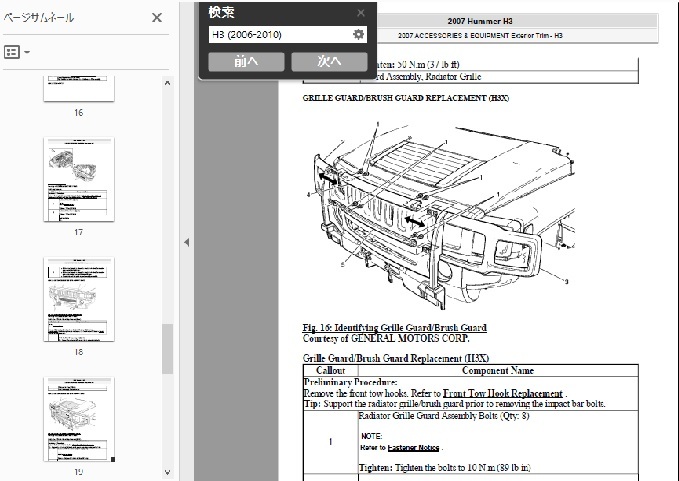Click the ページサムネール panel title
This screenshot has height=481, width=679.
[39, 18]
